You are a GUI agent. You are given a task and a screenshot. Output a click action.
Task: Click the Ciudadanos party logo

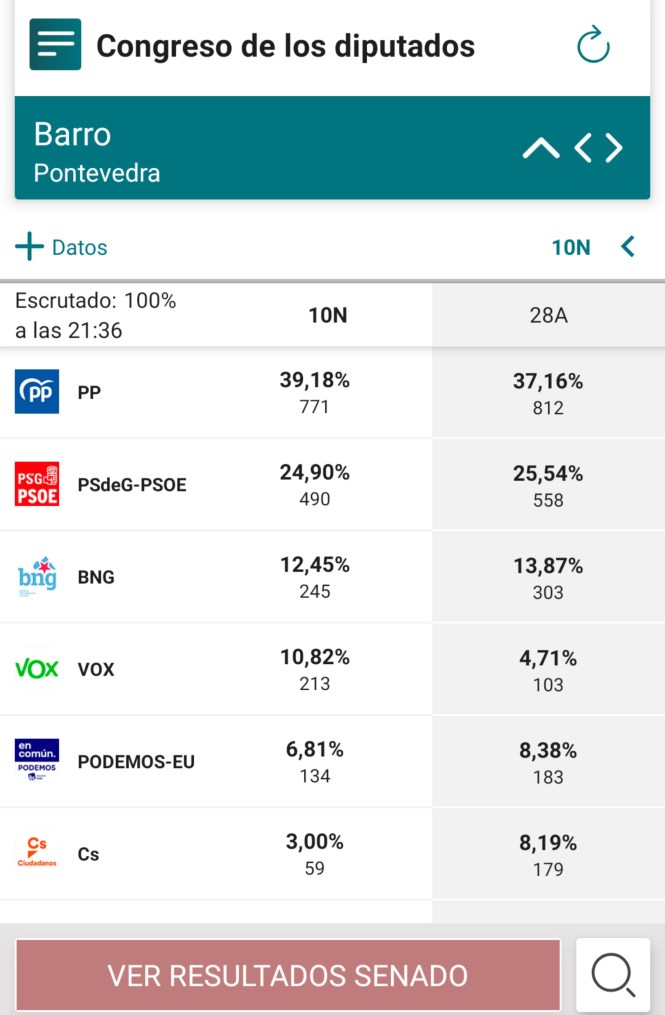point(37,853)
